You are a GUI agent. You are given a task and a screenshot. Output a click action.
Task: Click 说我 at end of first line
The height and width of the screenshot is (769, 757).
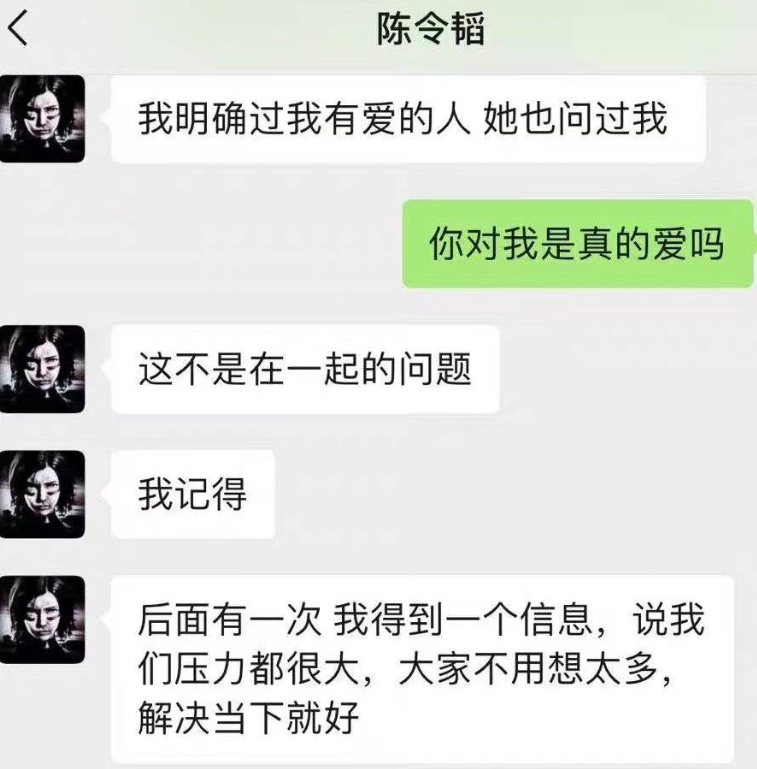669,620
